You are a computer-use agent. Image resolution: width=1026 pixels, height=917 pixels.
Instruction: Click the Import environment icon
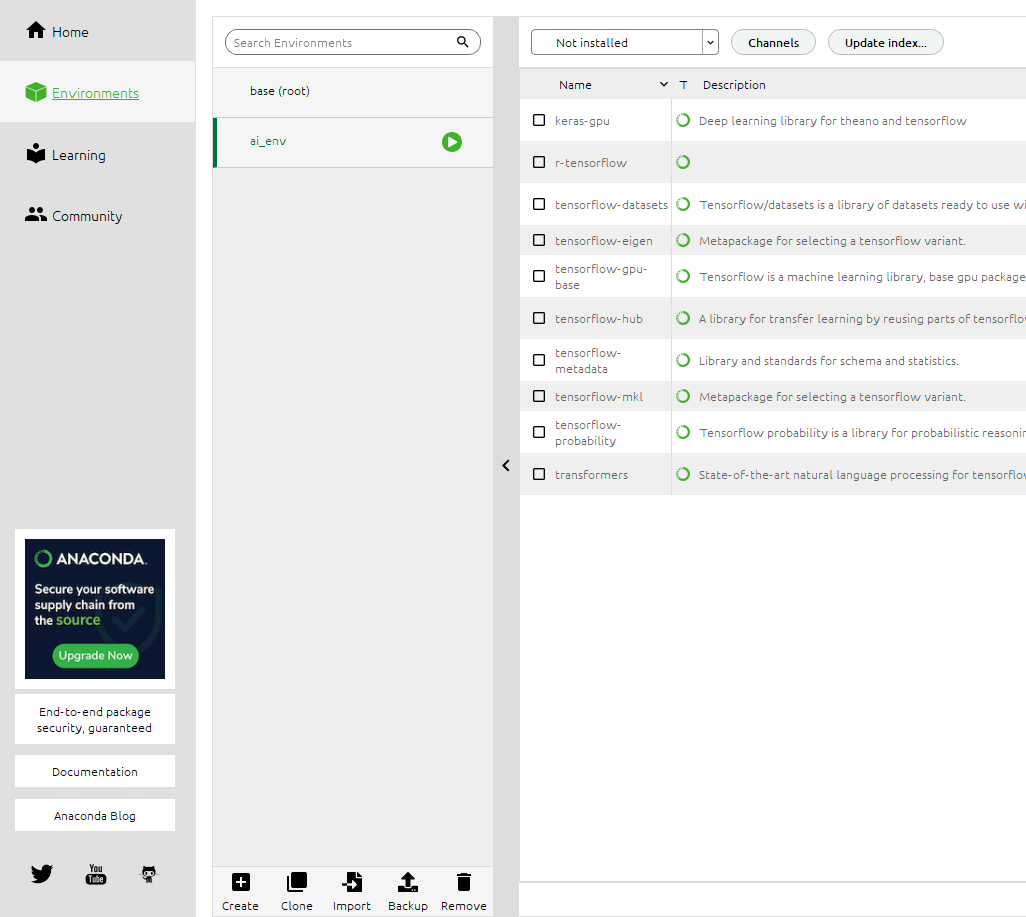pos(351,882)
